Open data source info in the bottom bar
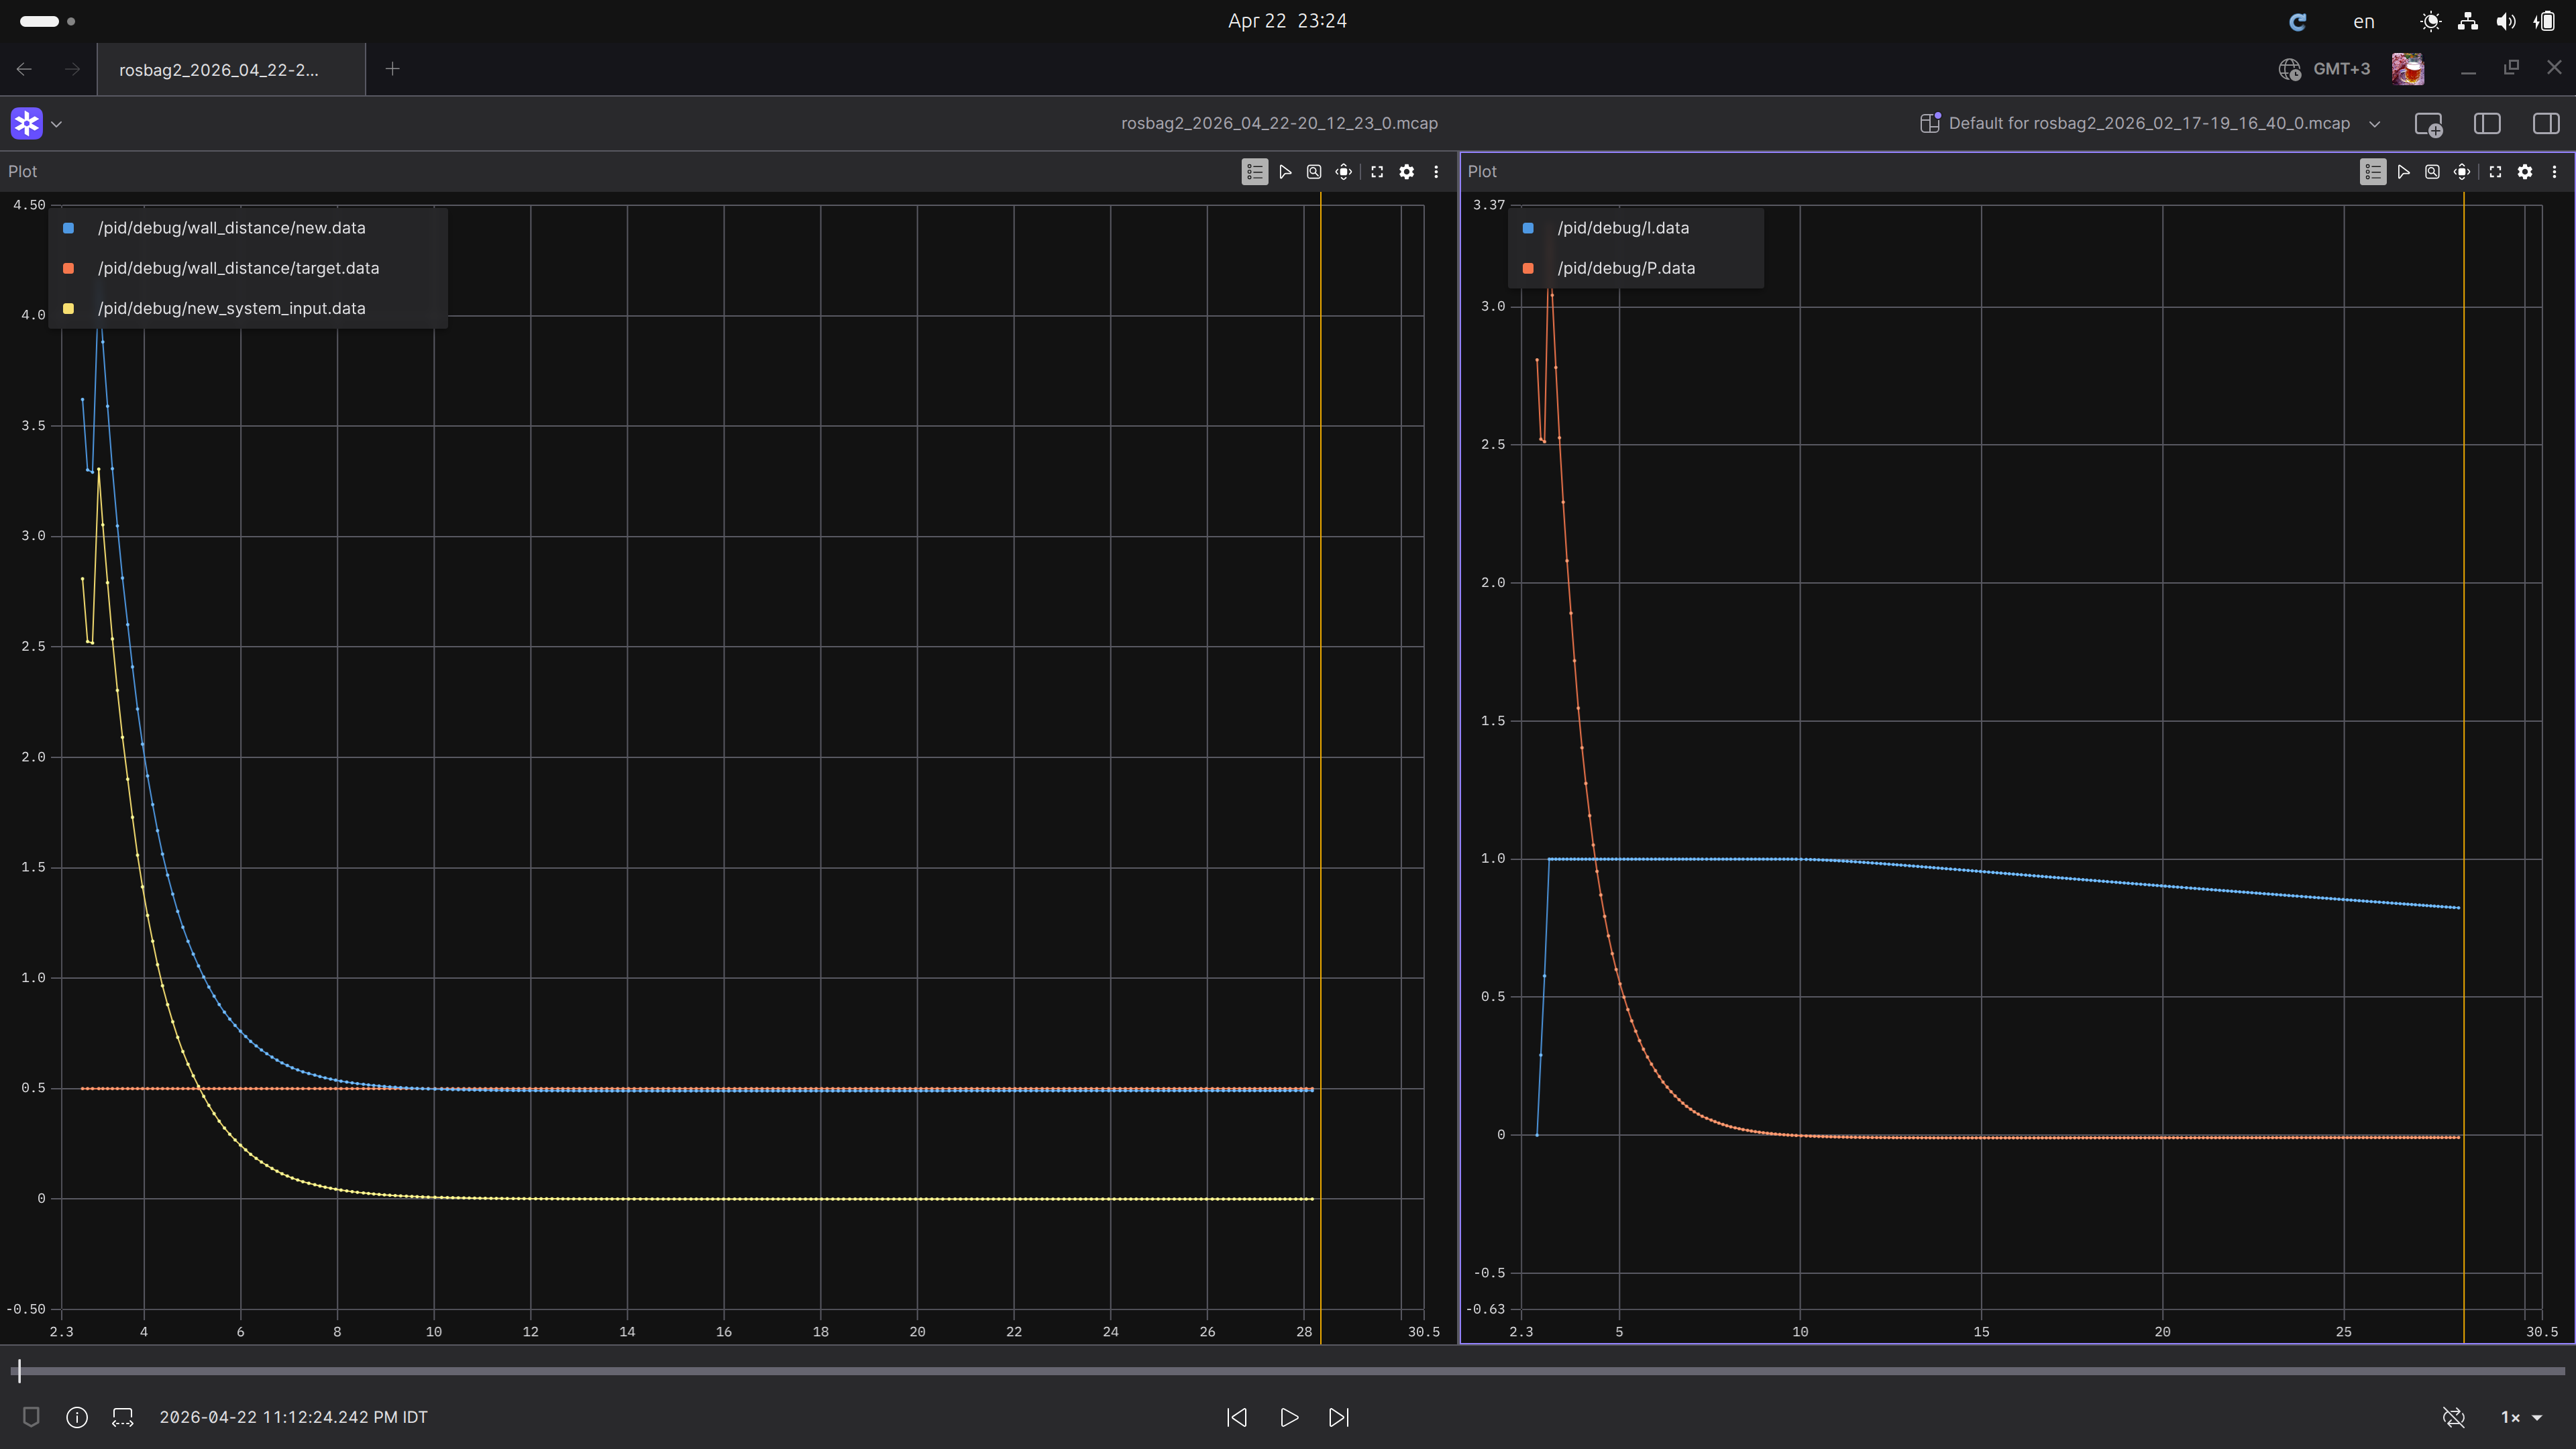This screenshot has width=2576, height=1449. [x=77, y=1417]
